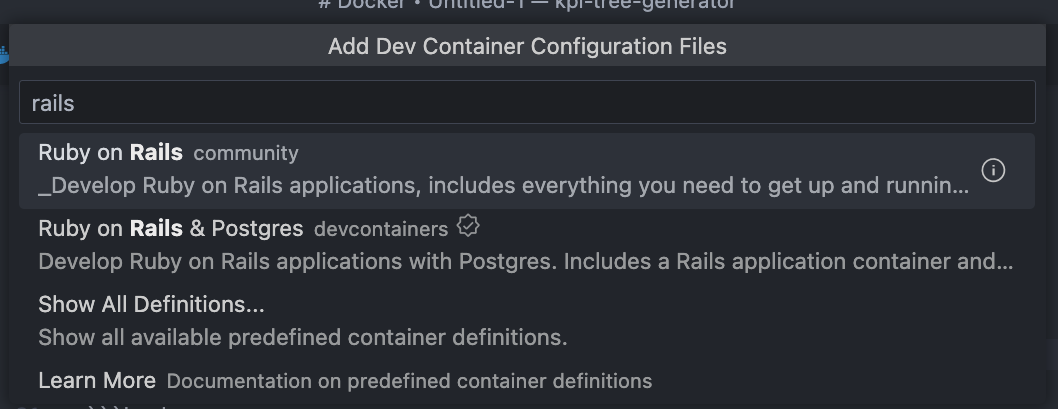Click the info icon on Ruby on Rails row

point(993,170)
